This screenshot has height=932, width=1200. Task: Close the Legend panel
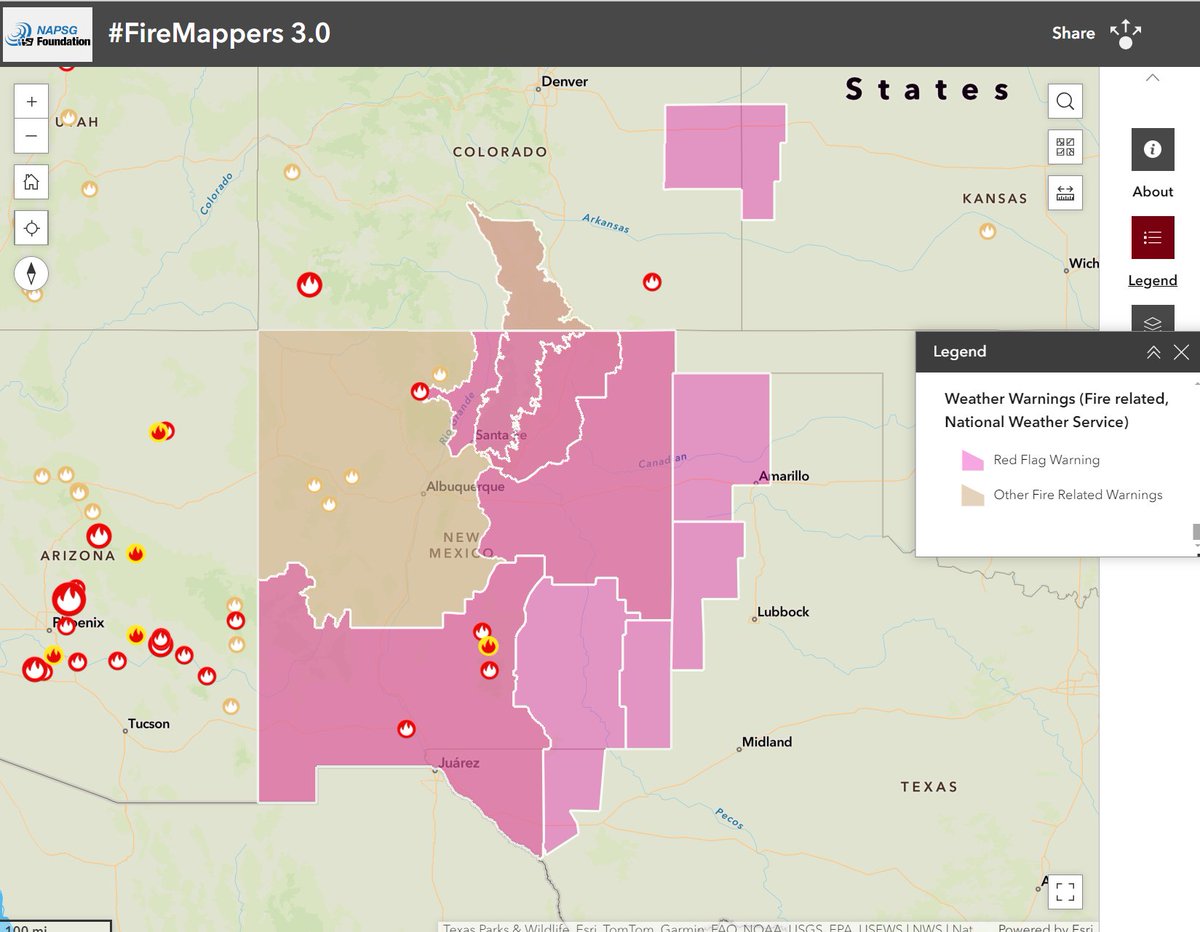[1181, 352]
